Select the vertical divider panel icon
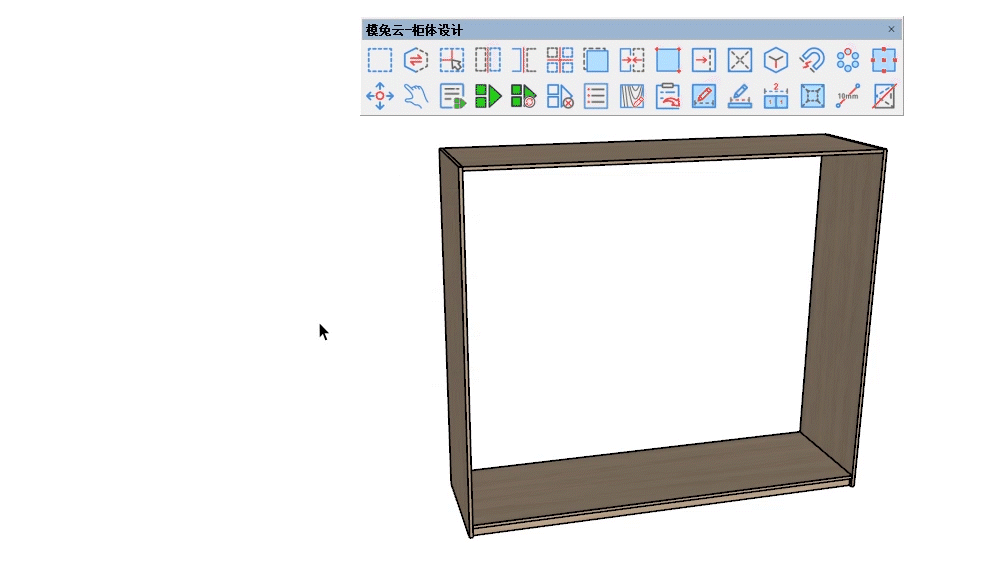1000x564 pixels. 488,61
